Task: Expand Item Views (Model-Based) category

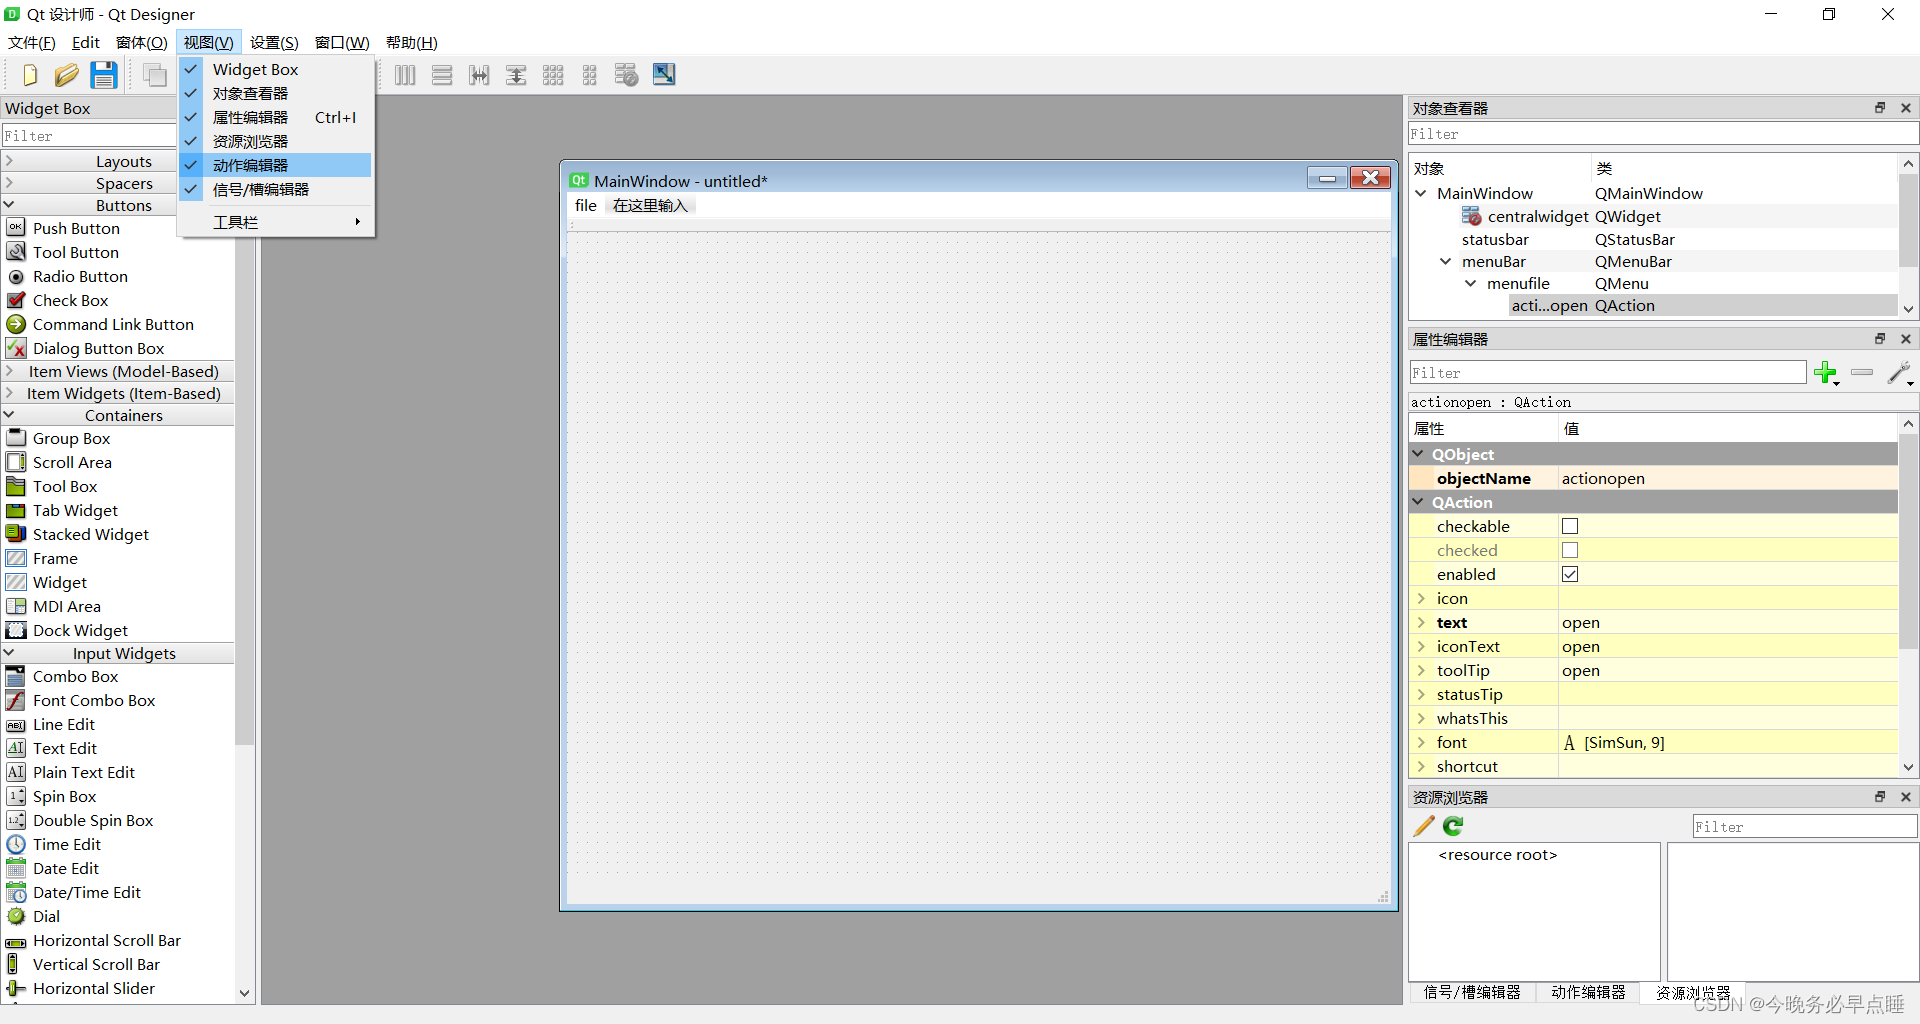Action: (9, 370)
